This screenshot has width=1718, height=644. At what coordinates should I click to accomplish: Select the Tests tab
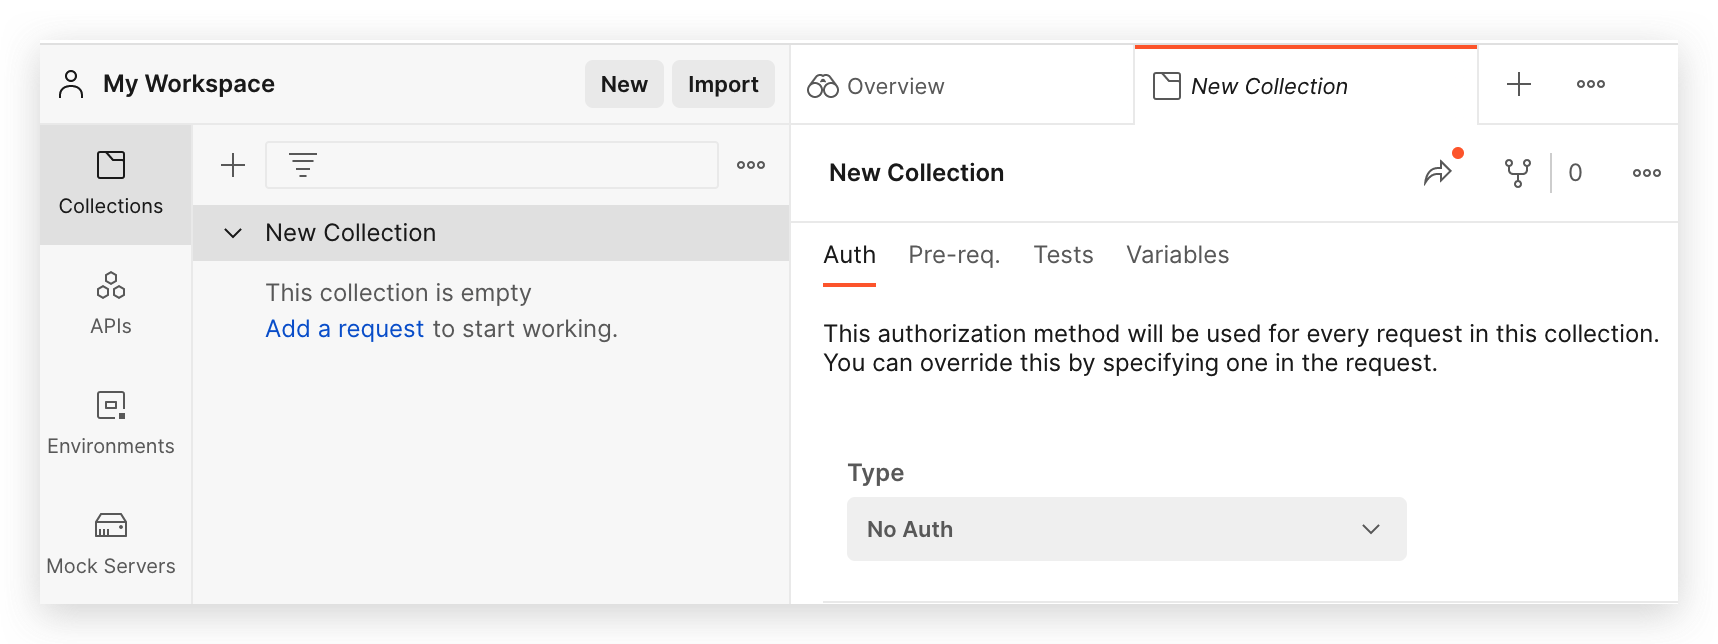click(1063, 255)
